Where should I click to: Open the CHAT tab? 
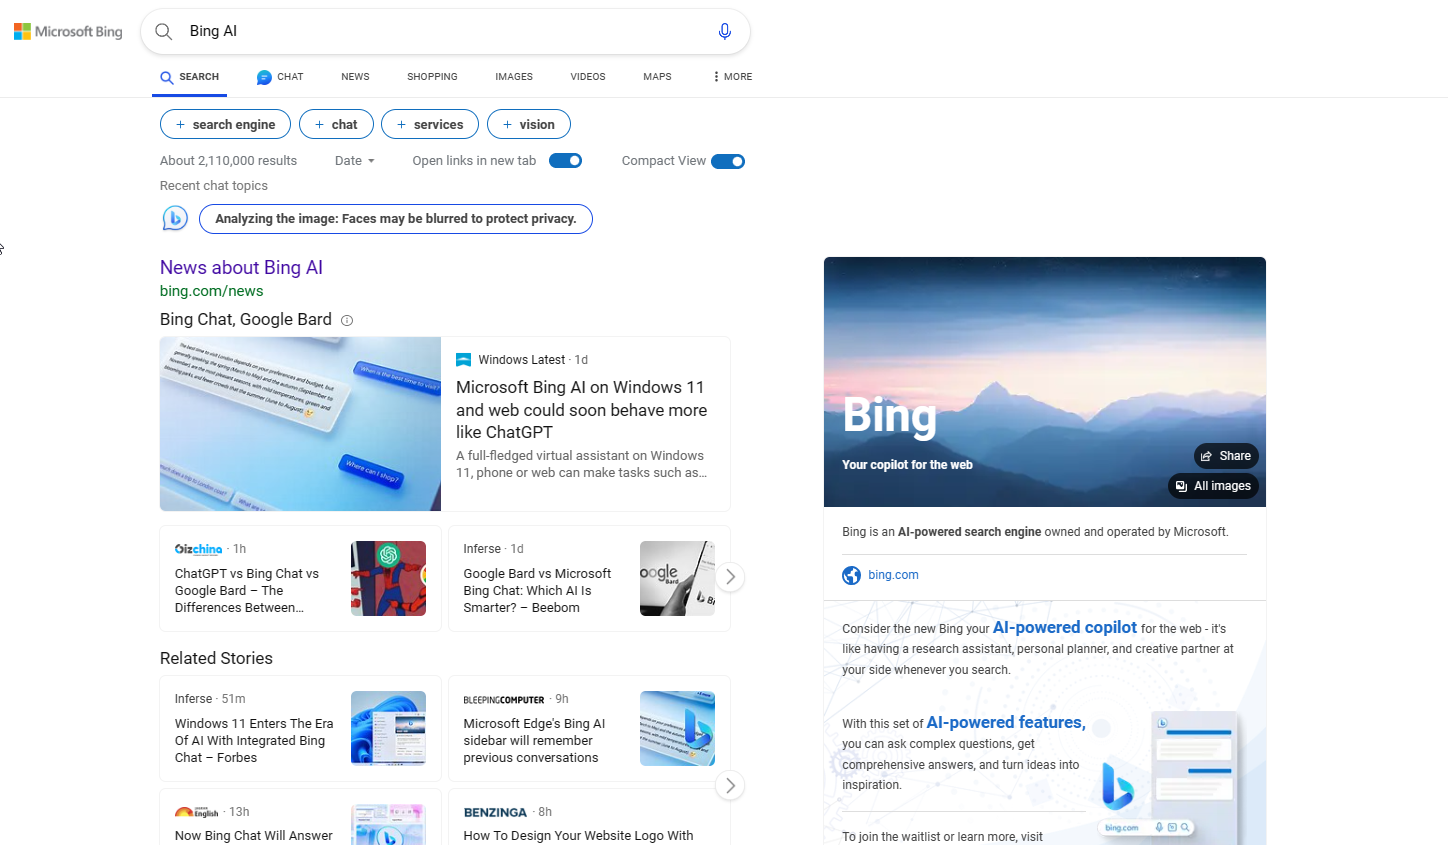coord(279,76)
